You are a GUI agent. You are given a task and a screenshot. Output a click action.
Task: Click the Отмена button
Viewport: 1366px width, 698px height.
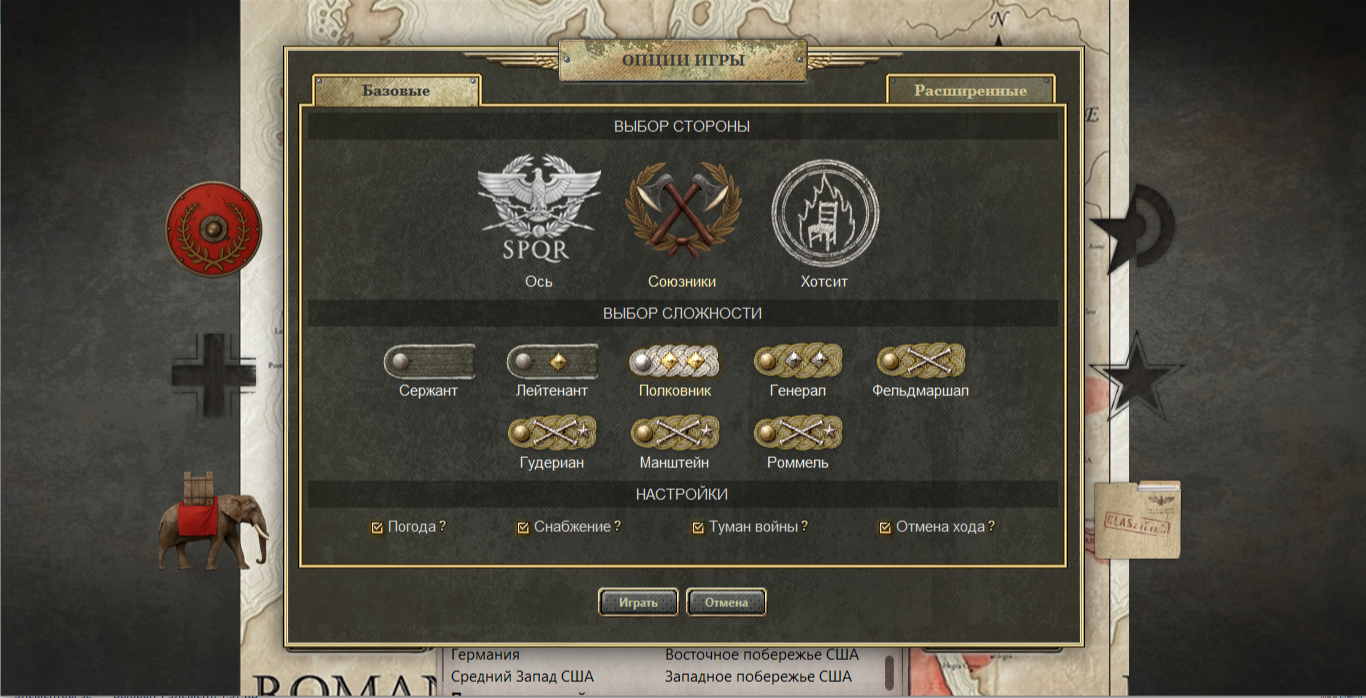pos(726,603)
